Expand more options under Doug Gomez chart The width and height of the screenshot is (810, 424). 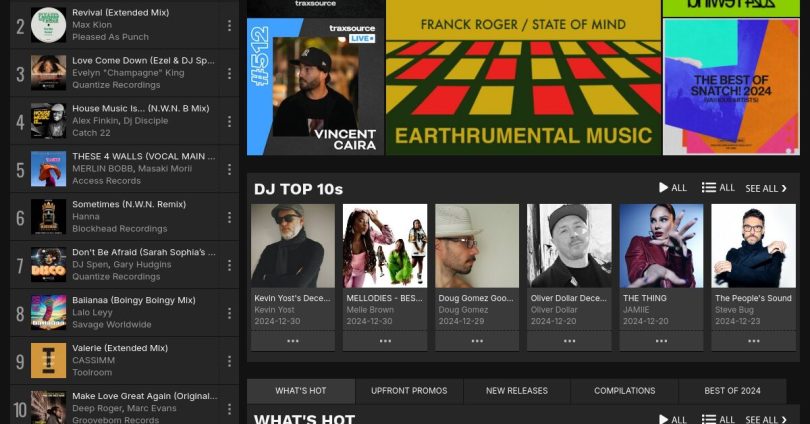[476, 341]
